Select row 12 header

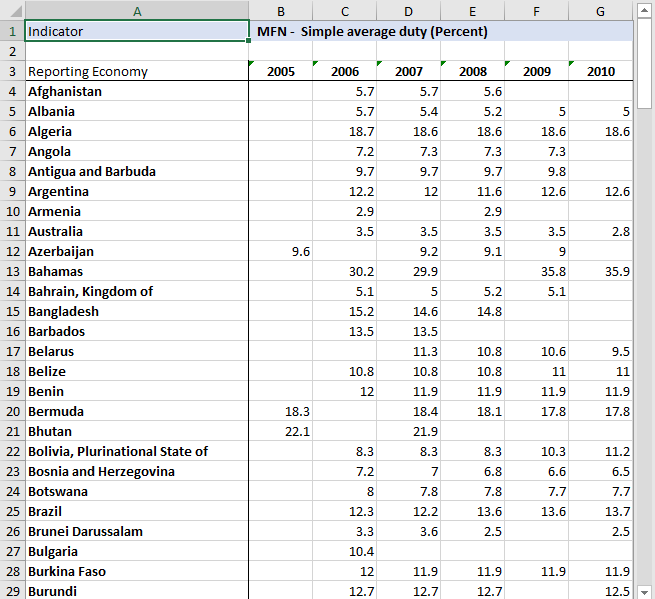point(12,251)
